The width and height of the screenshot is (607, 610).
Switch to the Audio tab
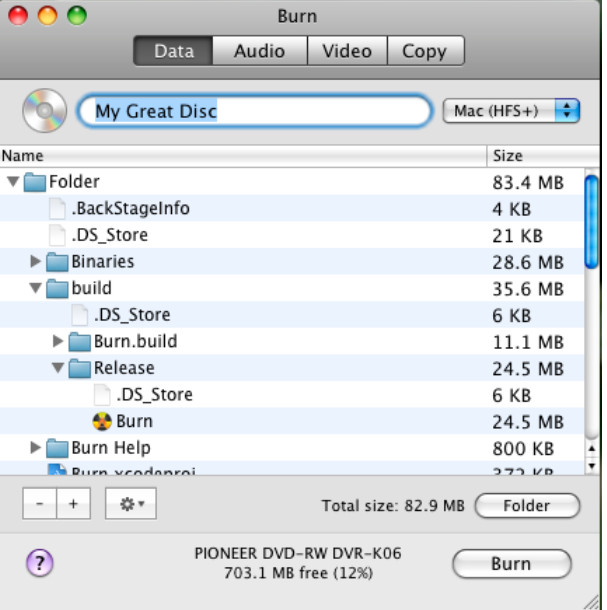pyautogui.click(x=260, y=51)
